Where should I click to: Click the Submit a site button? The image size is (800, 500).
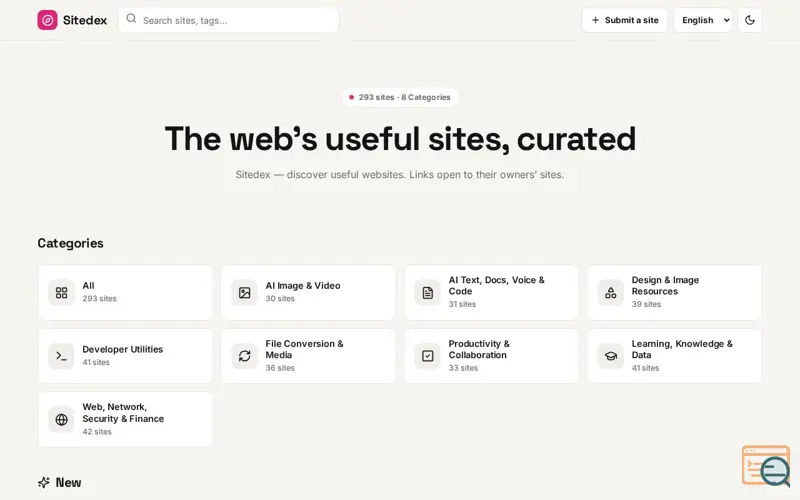tap(624, 20)
